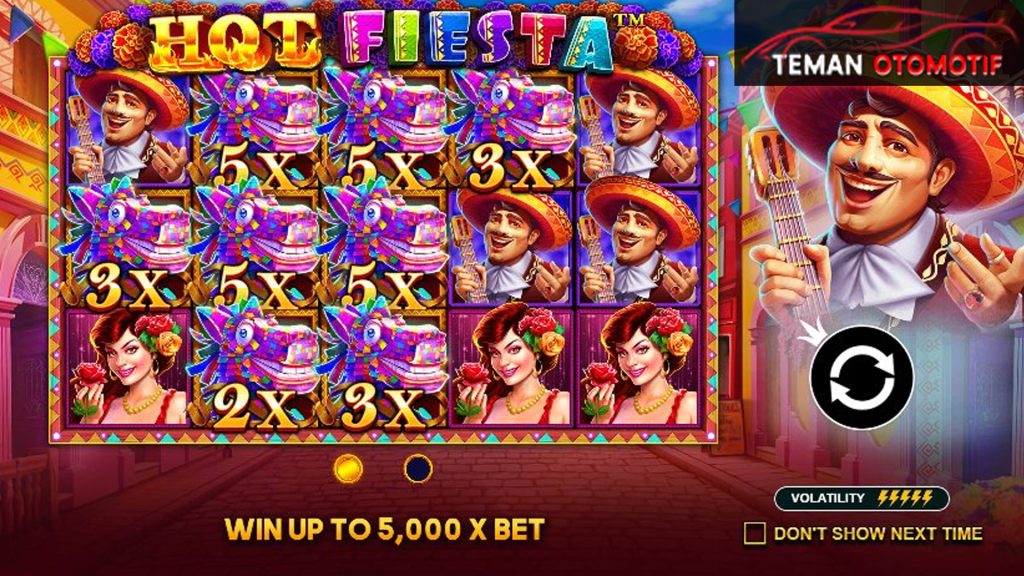The height and width of the screenshot is (576, 1024).
Task: Click the mariachi symbol in the top-right reel cell
Action: coord(639,129)
